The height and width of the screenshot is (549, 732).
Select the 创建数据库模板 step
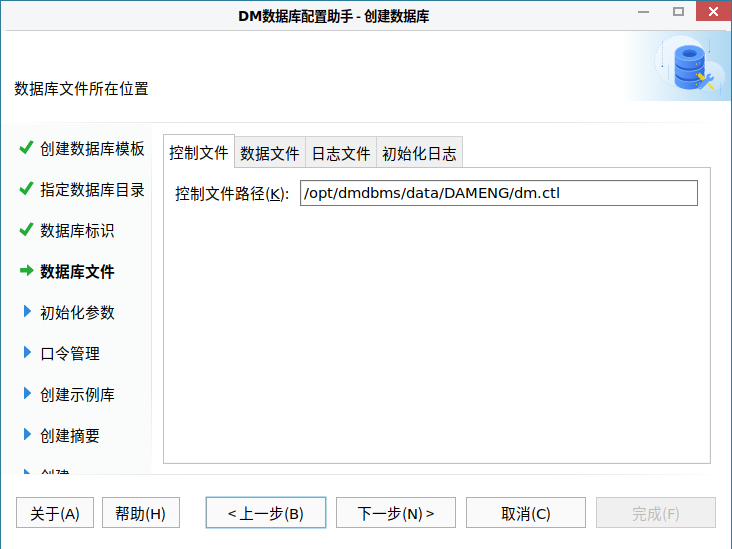[92, 148]
